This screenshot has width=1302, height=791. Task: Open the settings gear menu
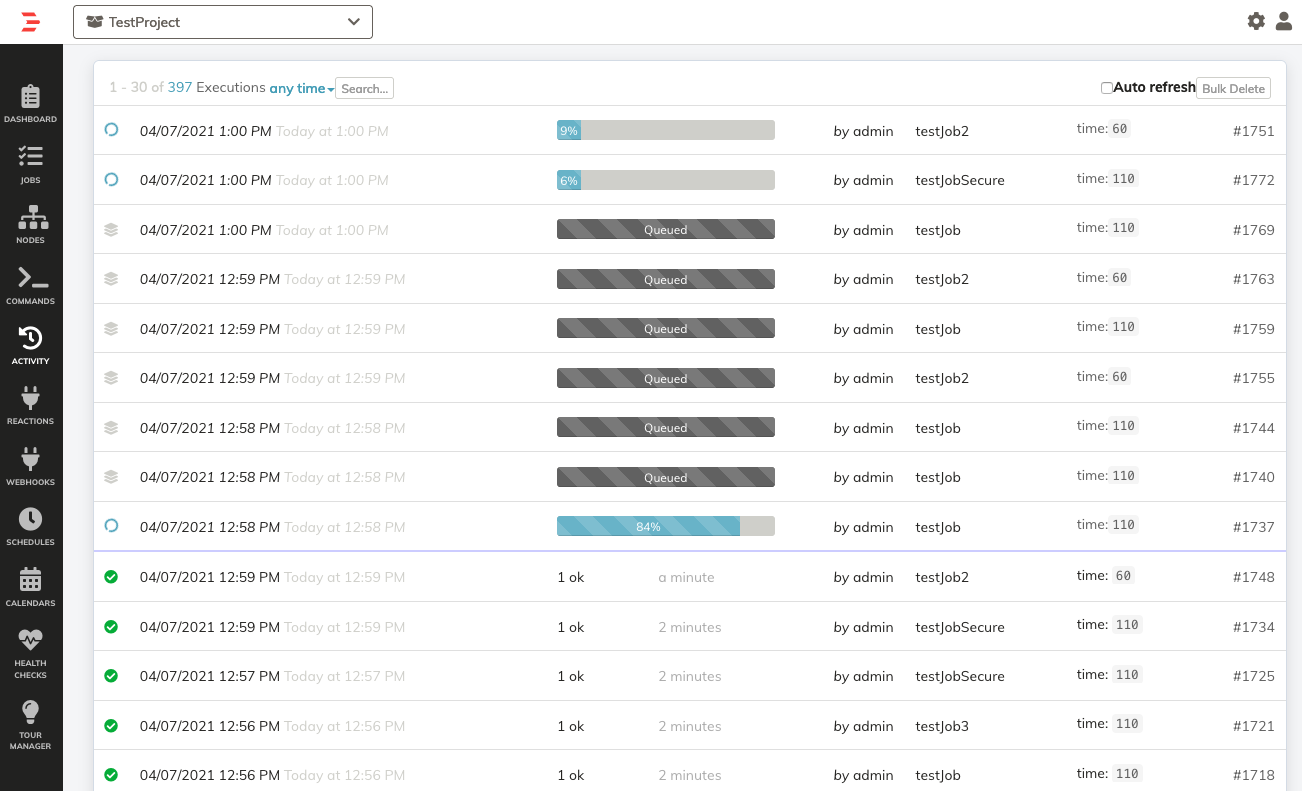coord(1256,20)
